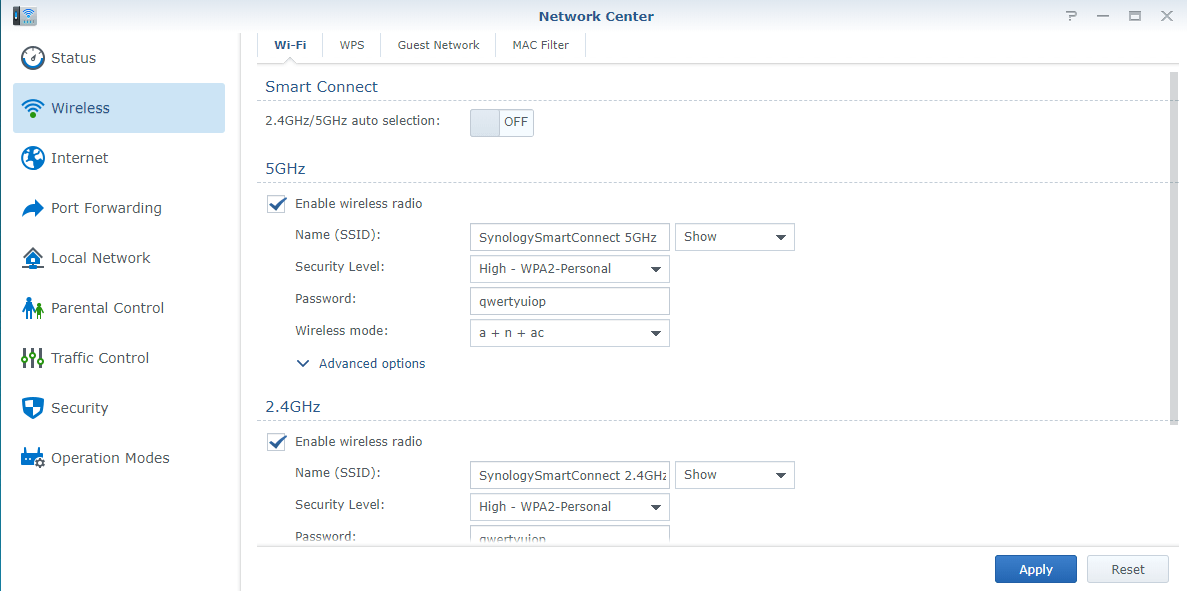Viewport: 1187px width, 591px height.
Task: Open the MAC Filter tab
Action: click(x=540, y=45)
